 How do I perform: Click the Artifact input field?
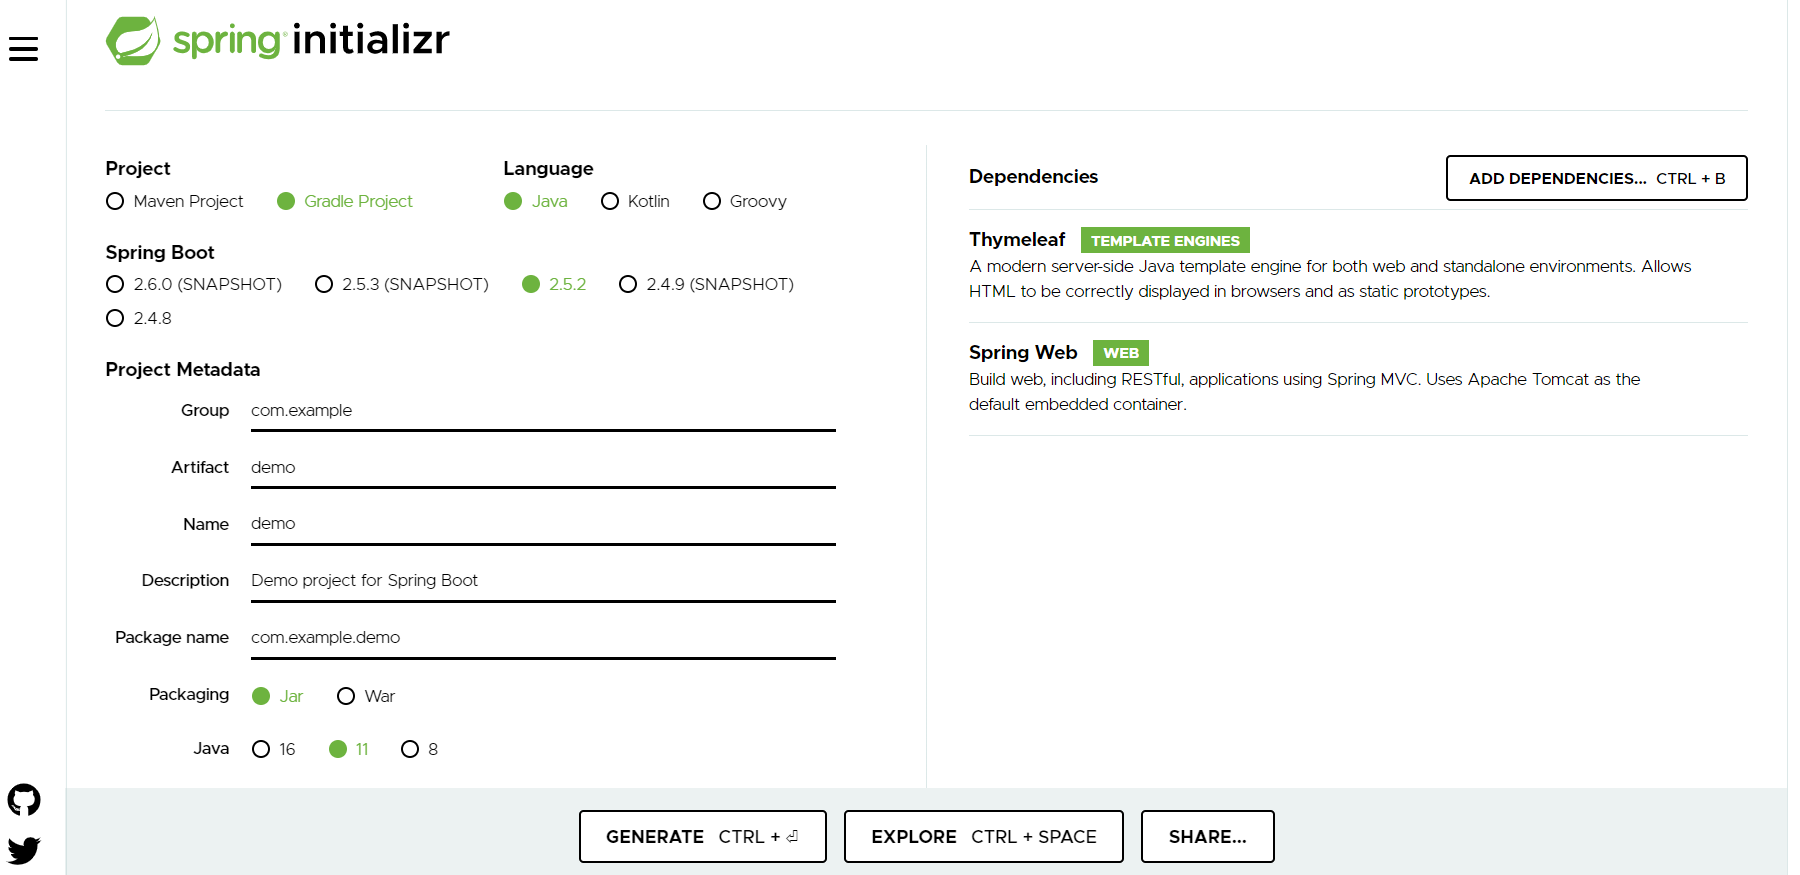pyautogui.click(x=543, y=468)
